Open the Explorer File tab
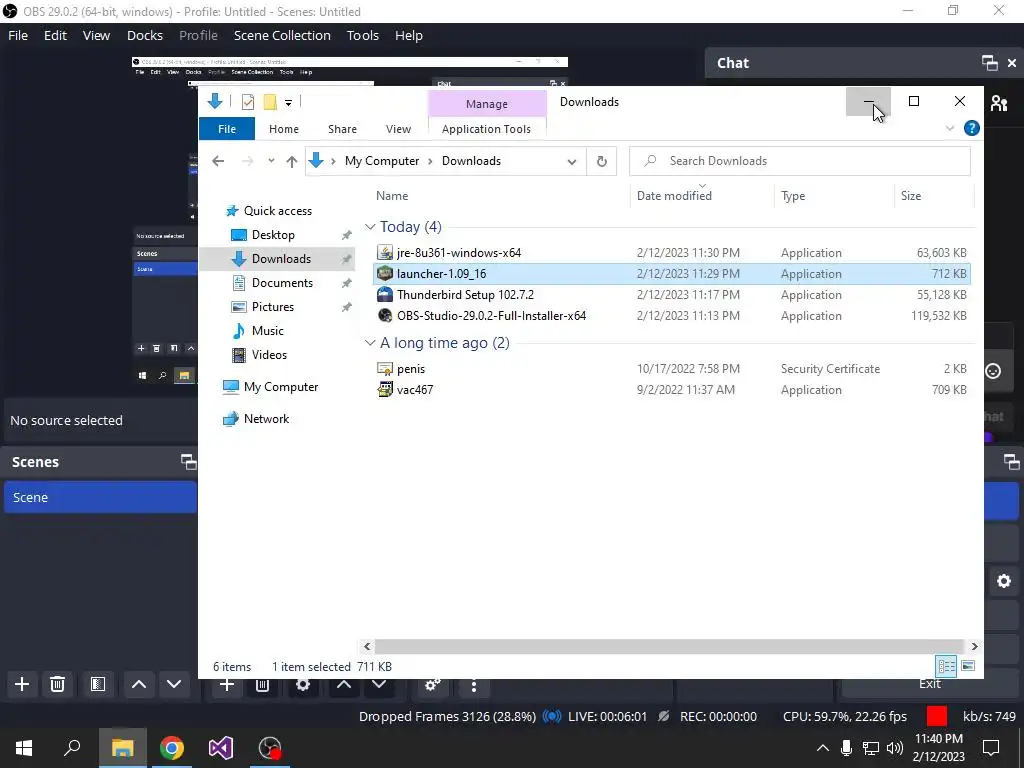 click(227, 129)
